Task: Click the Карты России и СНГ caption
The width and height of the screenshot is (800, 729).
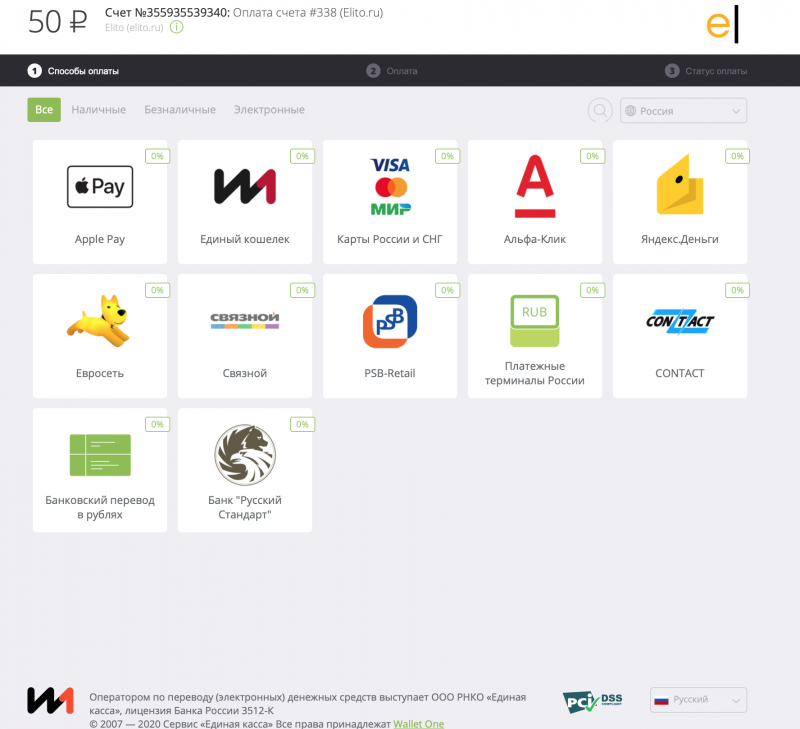Action: 390,239
